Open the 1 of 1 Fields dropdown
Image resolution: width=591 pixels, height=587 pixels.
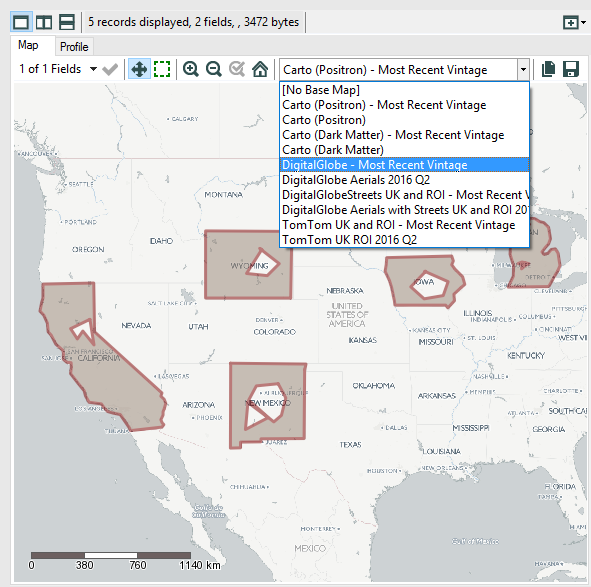(58, 69)
